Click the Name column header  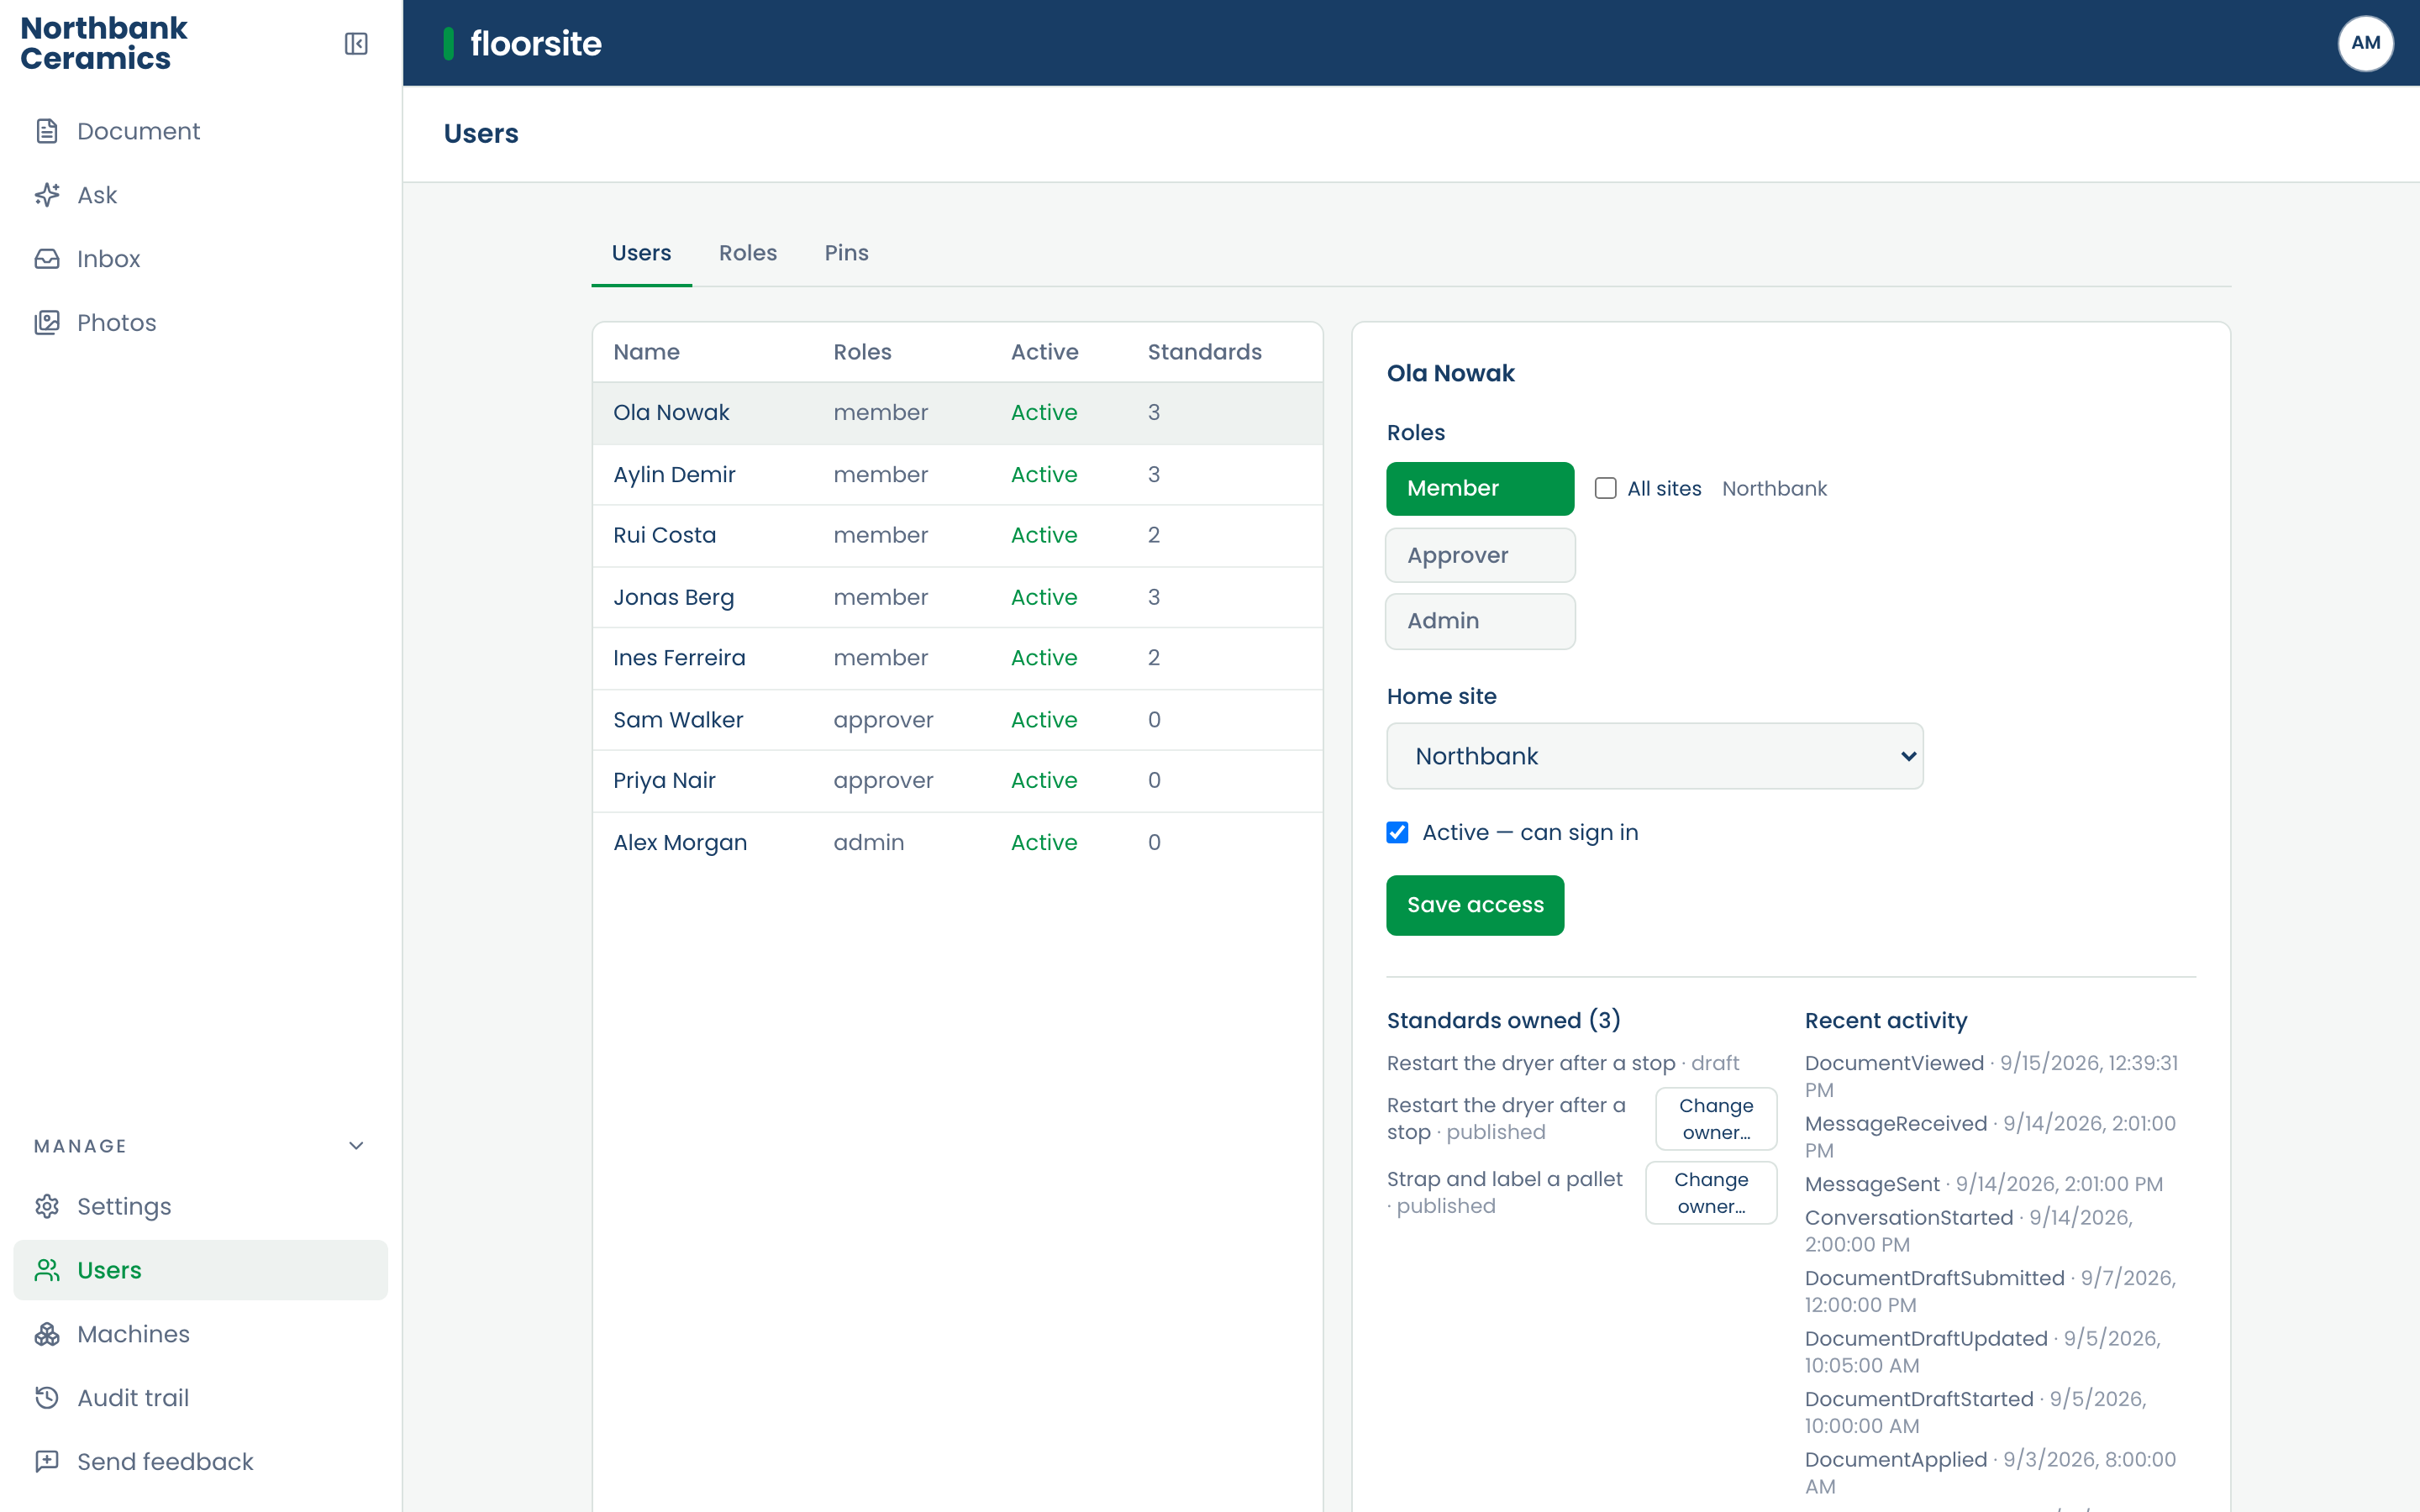point(646,352)
